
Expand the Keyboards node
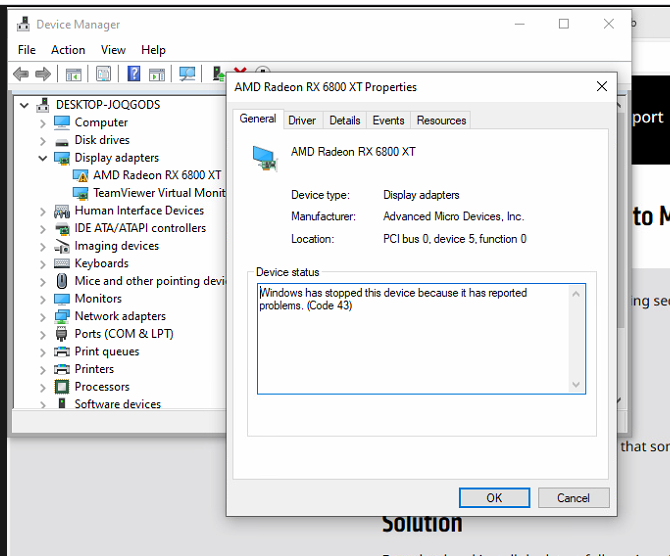pos(42,264)
